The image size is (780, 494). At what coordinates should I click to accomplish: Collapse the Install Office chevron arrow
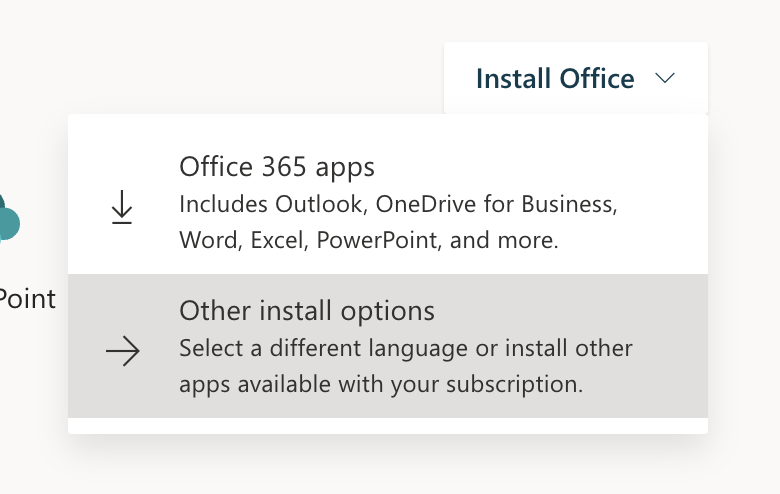click(x=665, y=78)
